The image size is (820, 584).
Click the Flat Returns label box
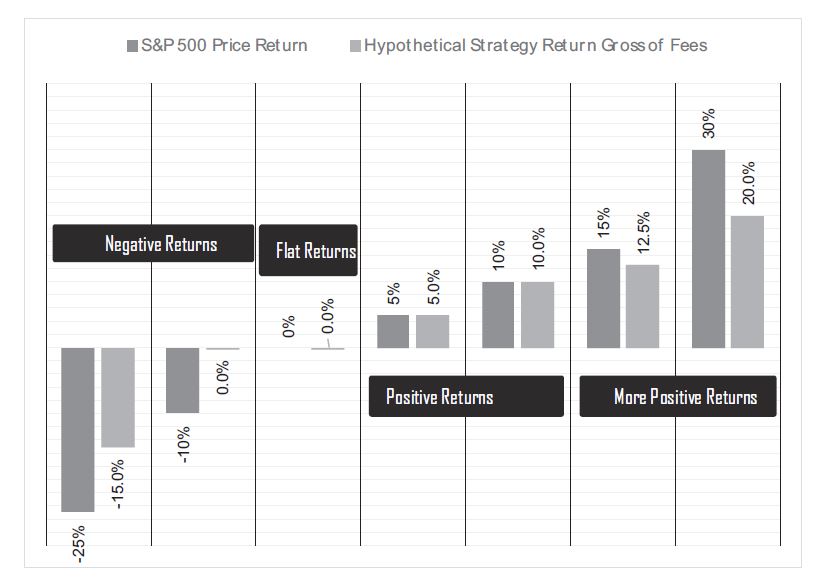tap(309, 250)
